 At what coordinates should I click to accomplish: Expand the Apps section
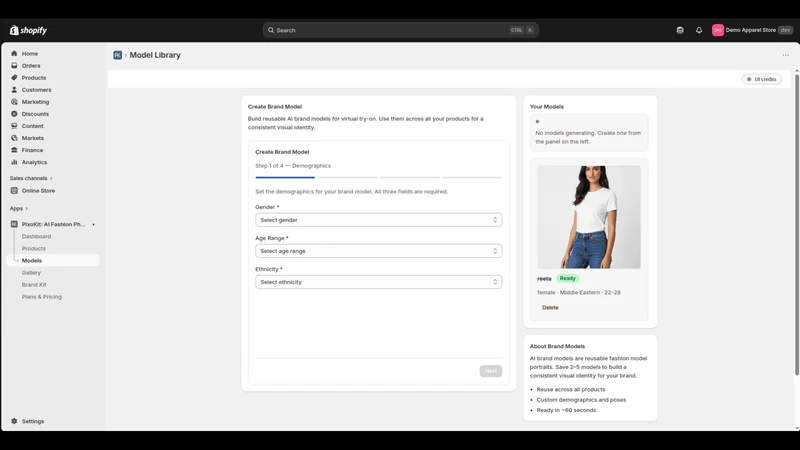click(19, 208)
